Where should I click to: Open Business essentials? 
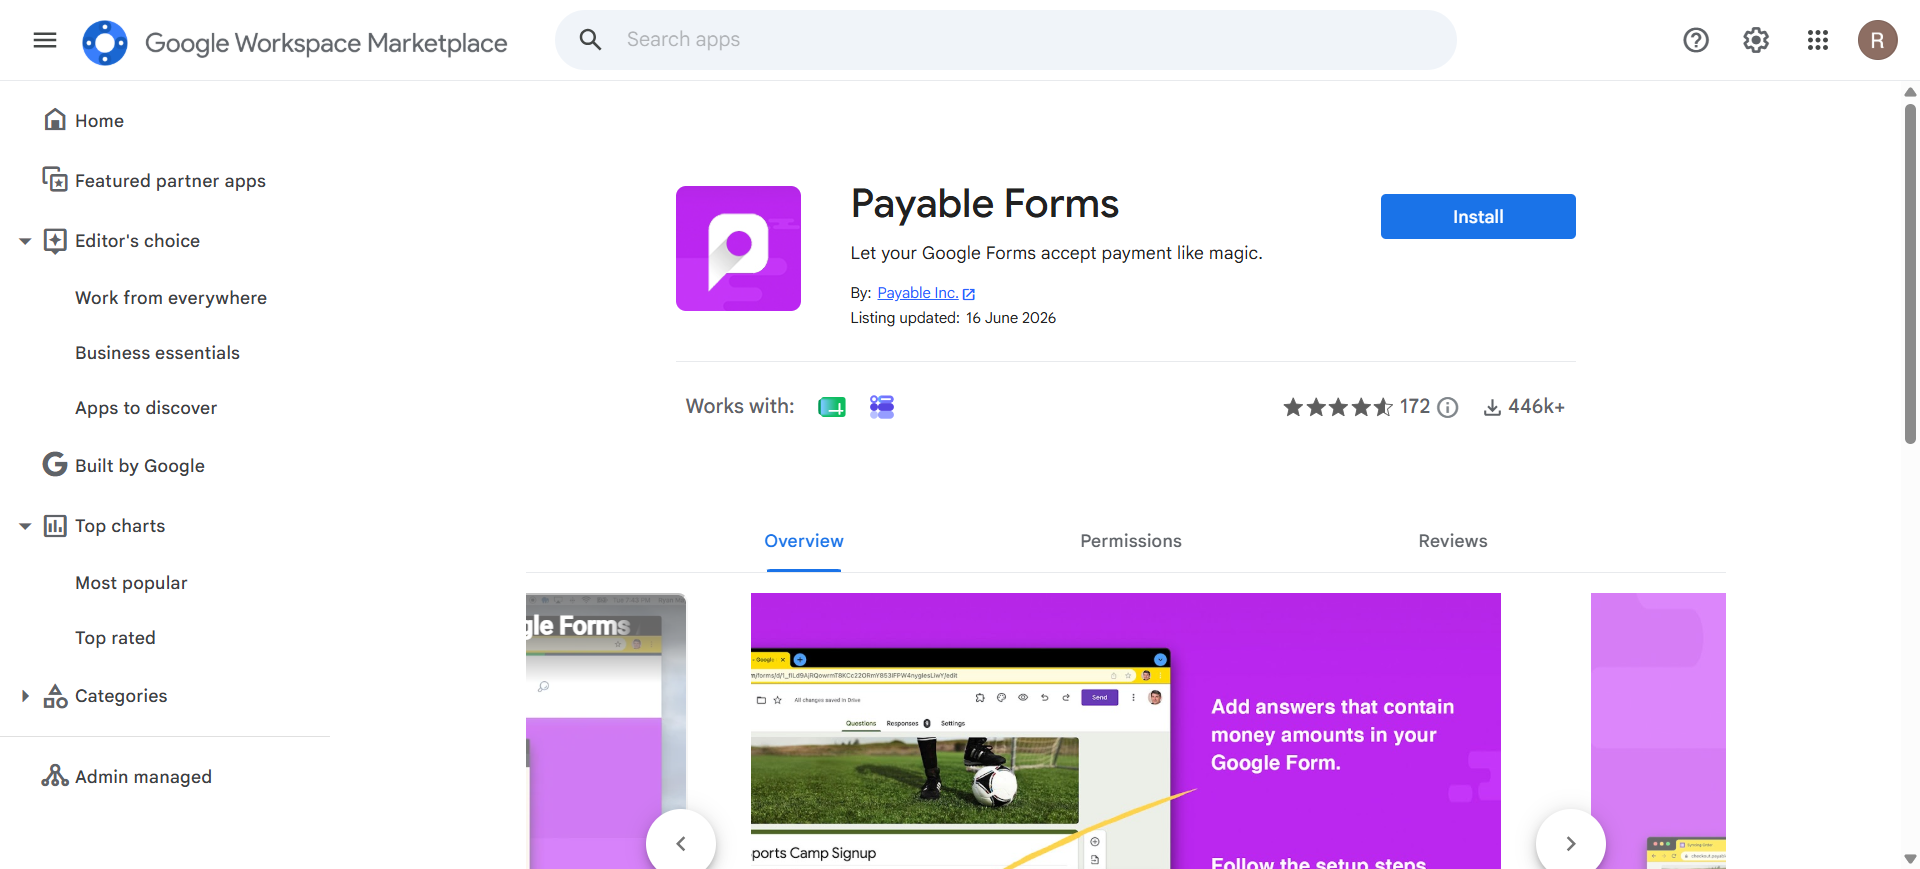[157, 353]
